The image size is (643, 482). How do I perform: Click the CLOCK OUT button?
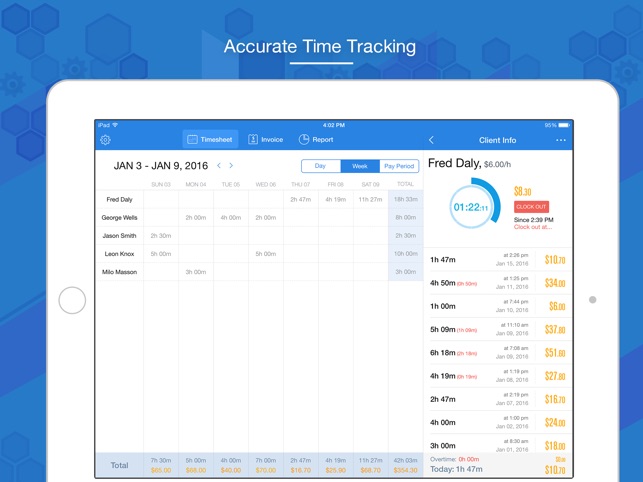pyautogui.click(x=531, y=207)
